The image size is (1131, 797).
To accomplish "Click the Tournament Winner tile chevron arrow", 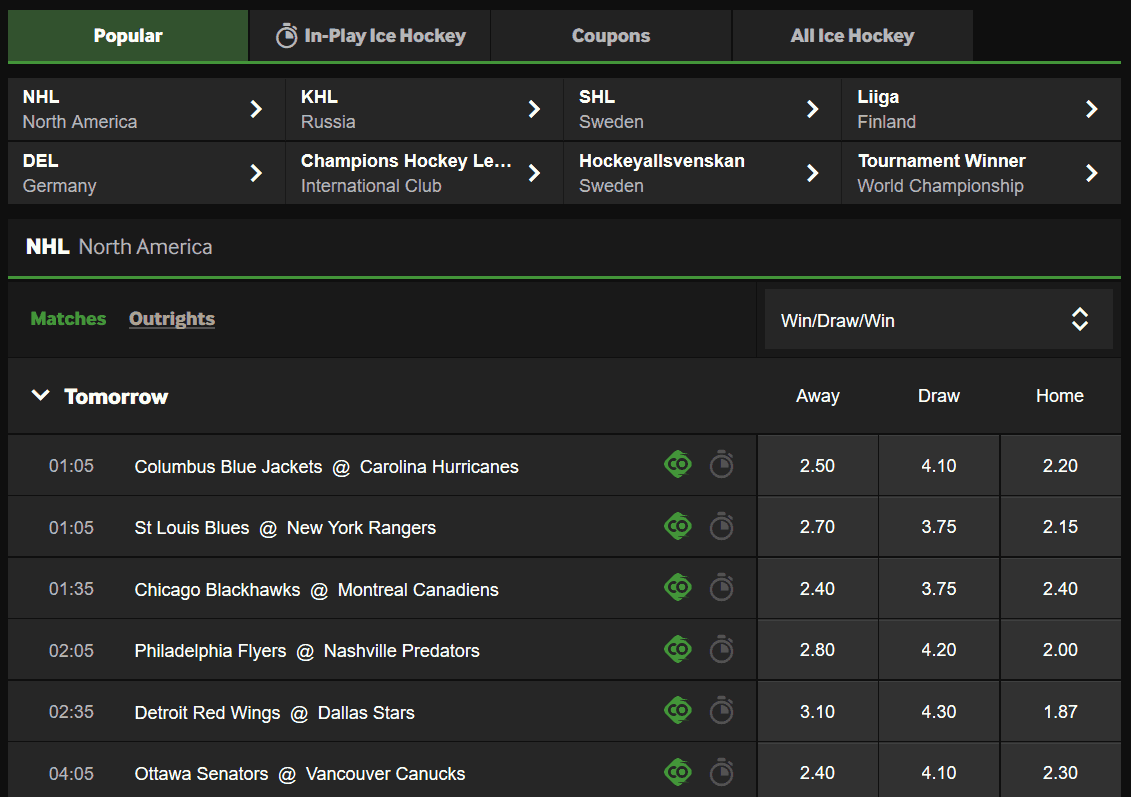I will pyautogui.click(x=1092, y=173).
